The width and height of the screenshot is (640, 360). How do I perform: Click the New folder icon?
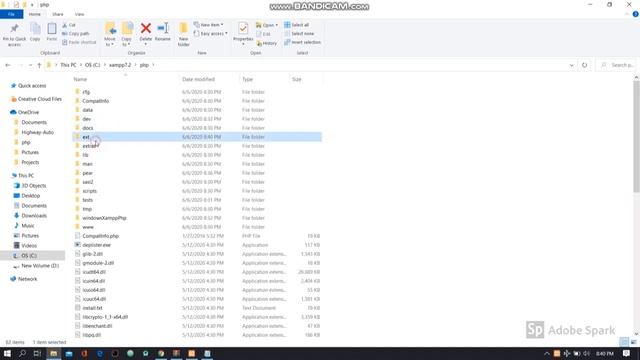(x=184, y=29)
